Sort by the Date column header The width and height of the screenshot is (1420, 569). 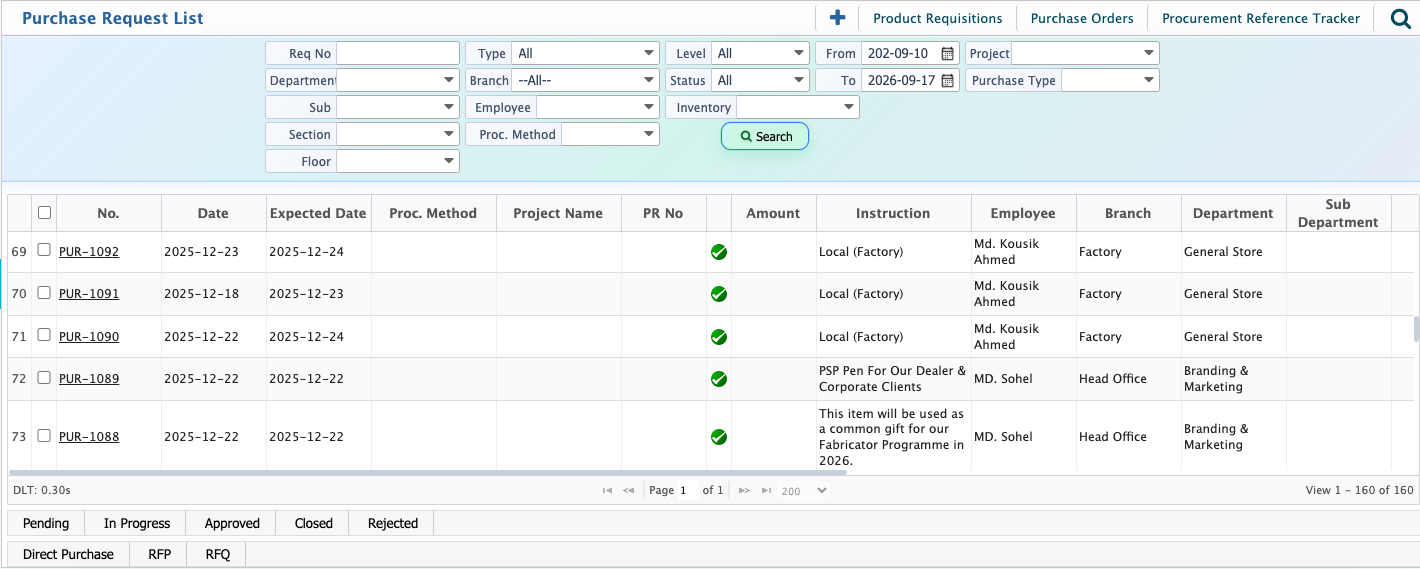(213, 213)
